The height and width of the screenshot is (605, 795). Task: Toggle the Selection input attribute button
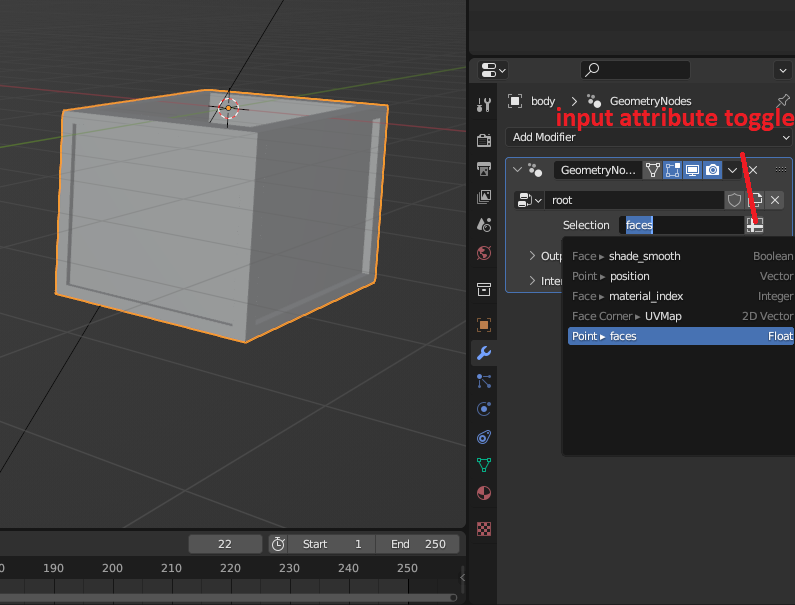[x=754, y=226]
